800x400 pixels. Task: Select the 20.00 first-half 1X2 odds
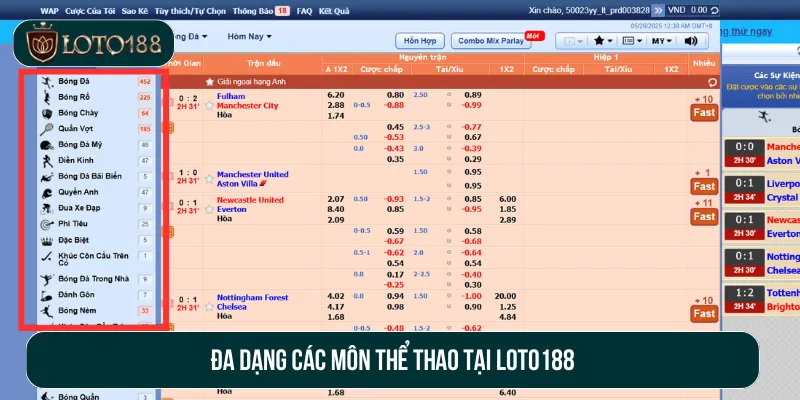(505, 296)
